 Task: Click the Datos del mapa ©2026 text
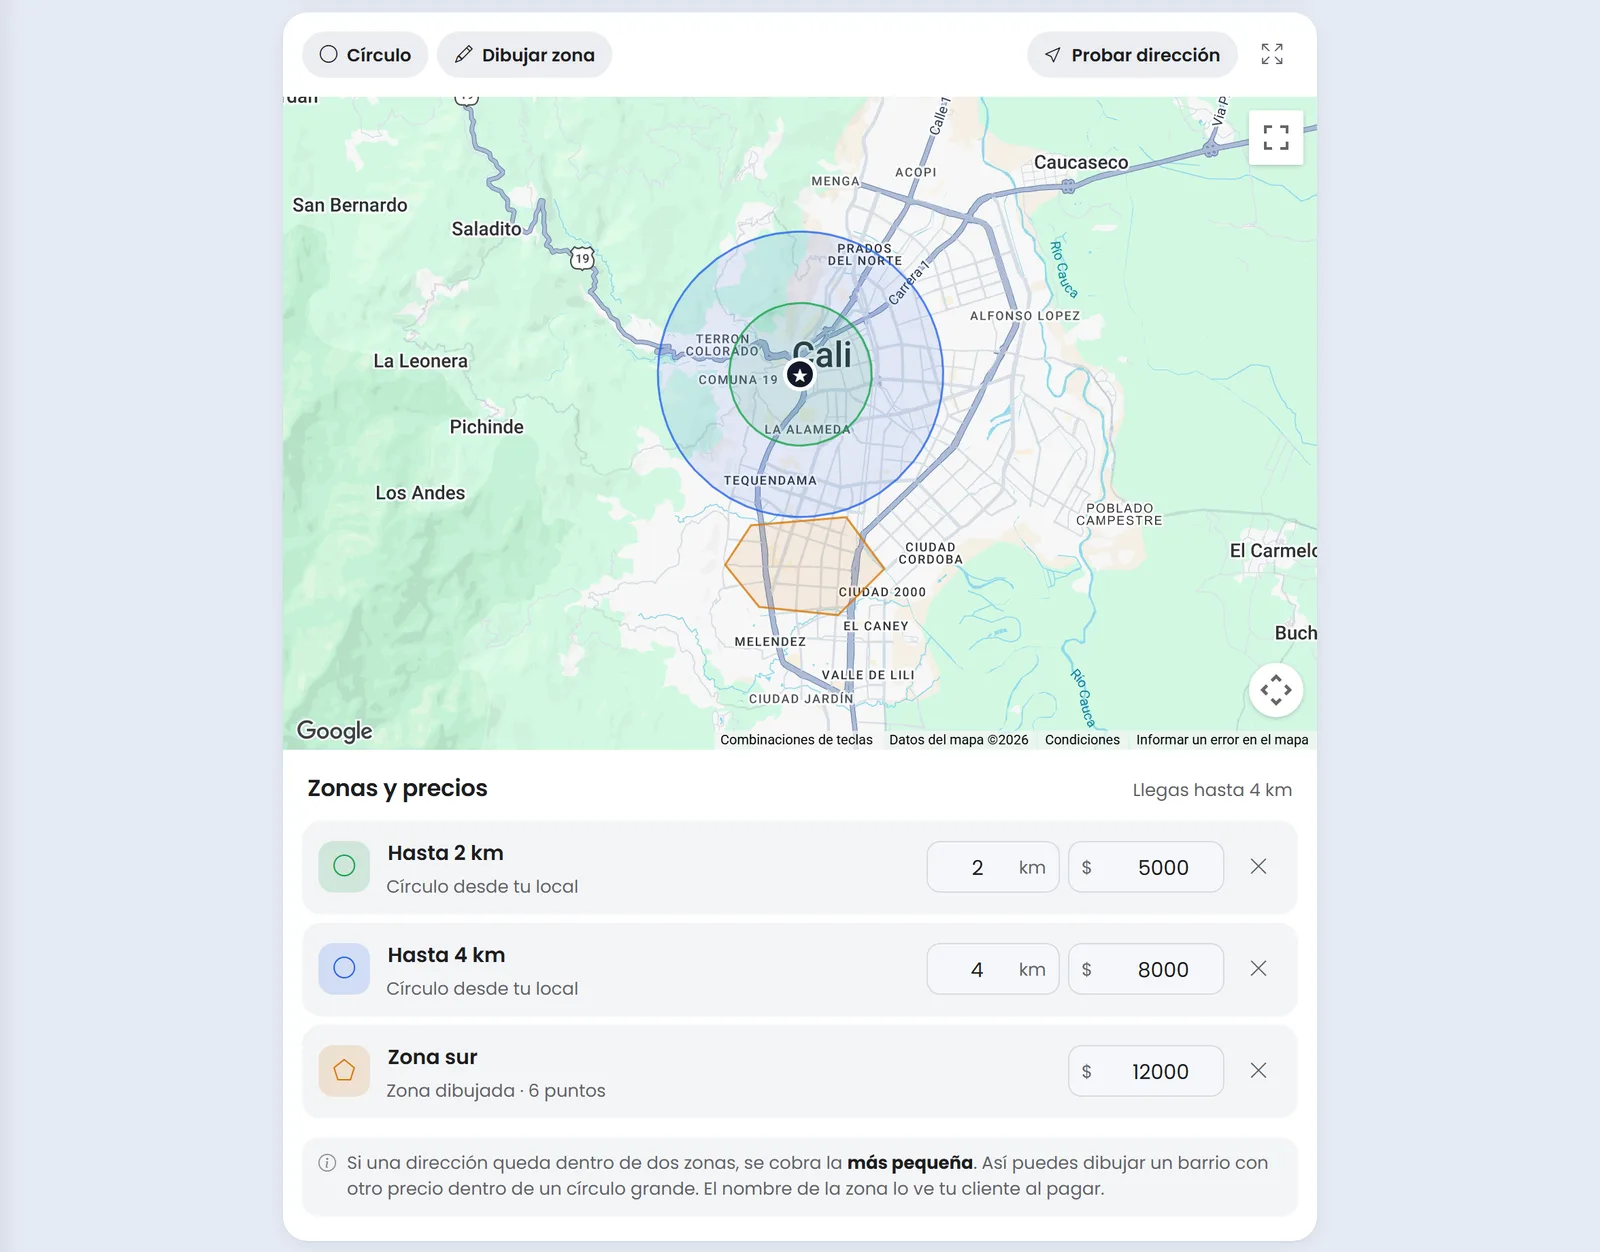pyautogui.click(x=959, y=740)
